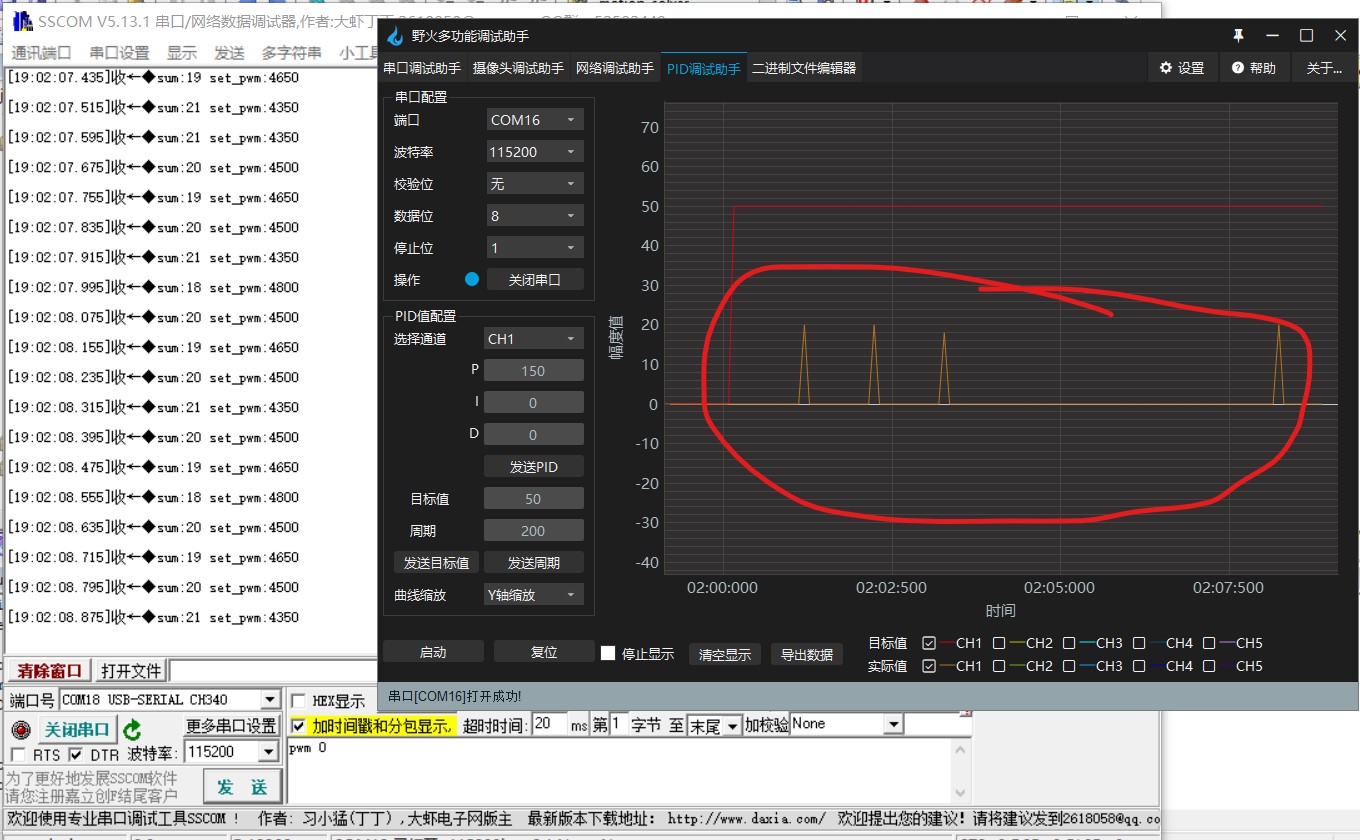This screenshot has width=1360, height=840.
Task: Click the 目标值 field showing 50
Action: (534, 499)
